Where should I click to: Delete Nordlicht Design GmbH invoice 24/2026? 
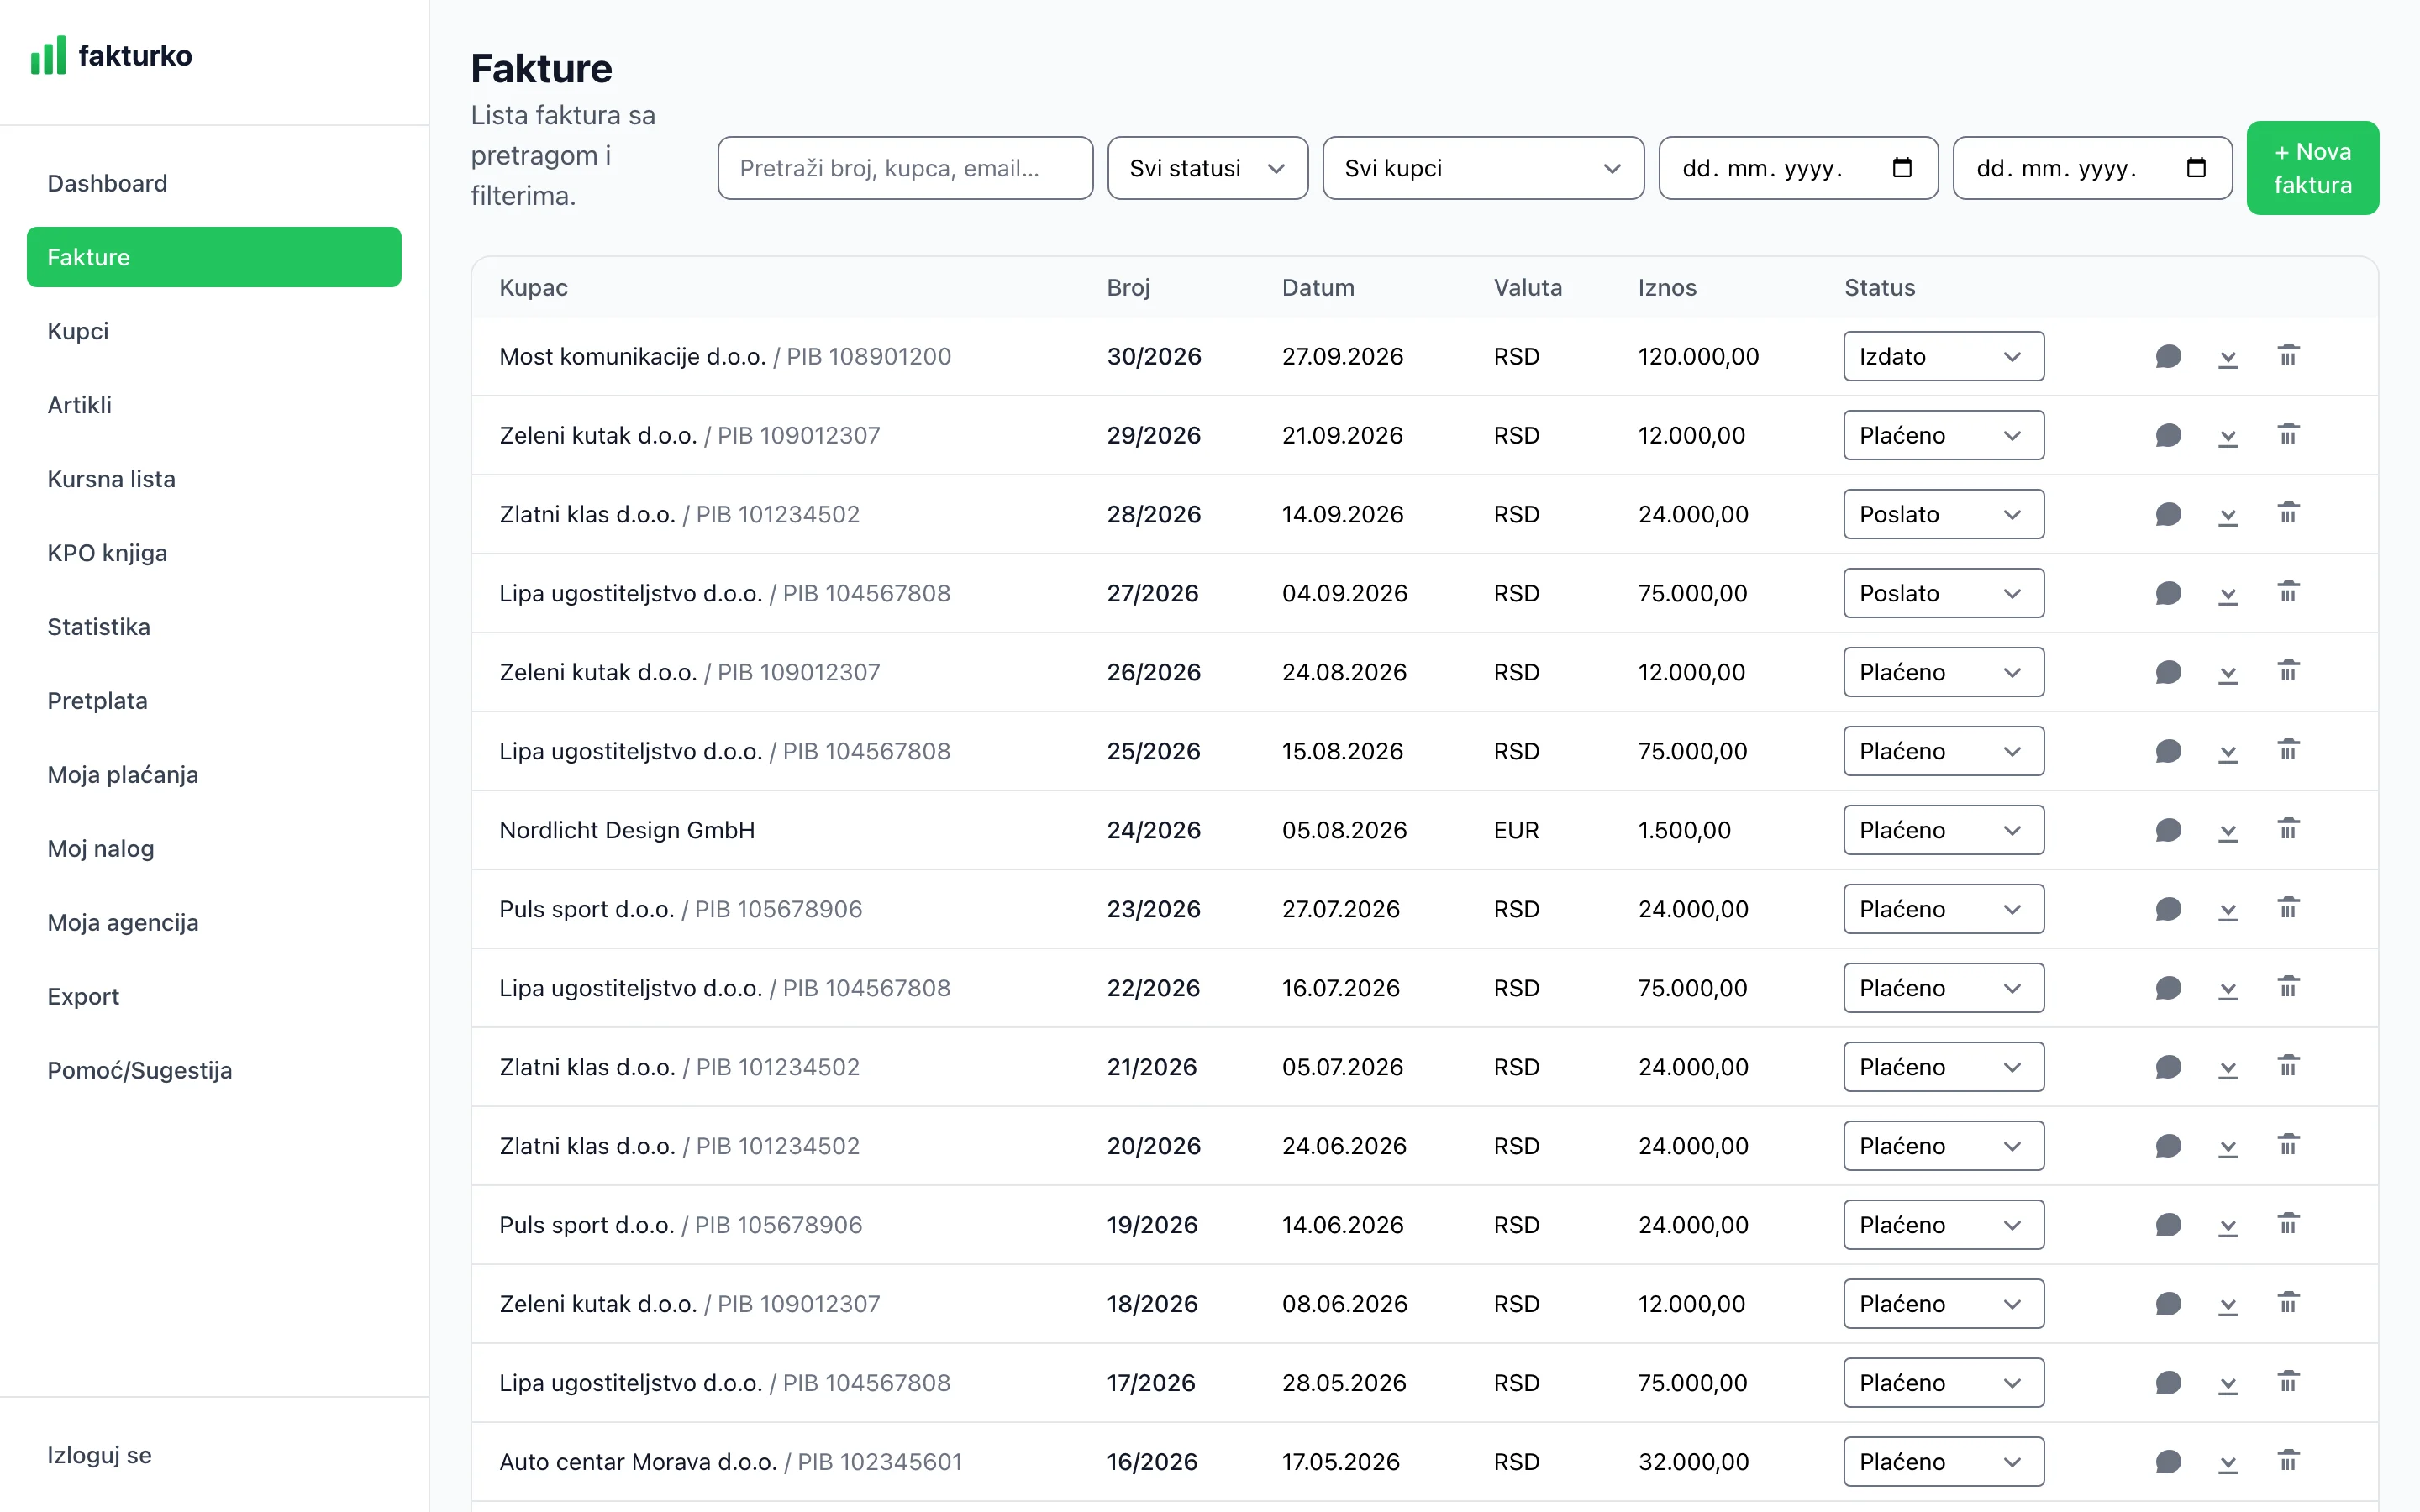click(2288, 830)
